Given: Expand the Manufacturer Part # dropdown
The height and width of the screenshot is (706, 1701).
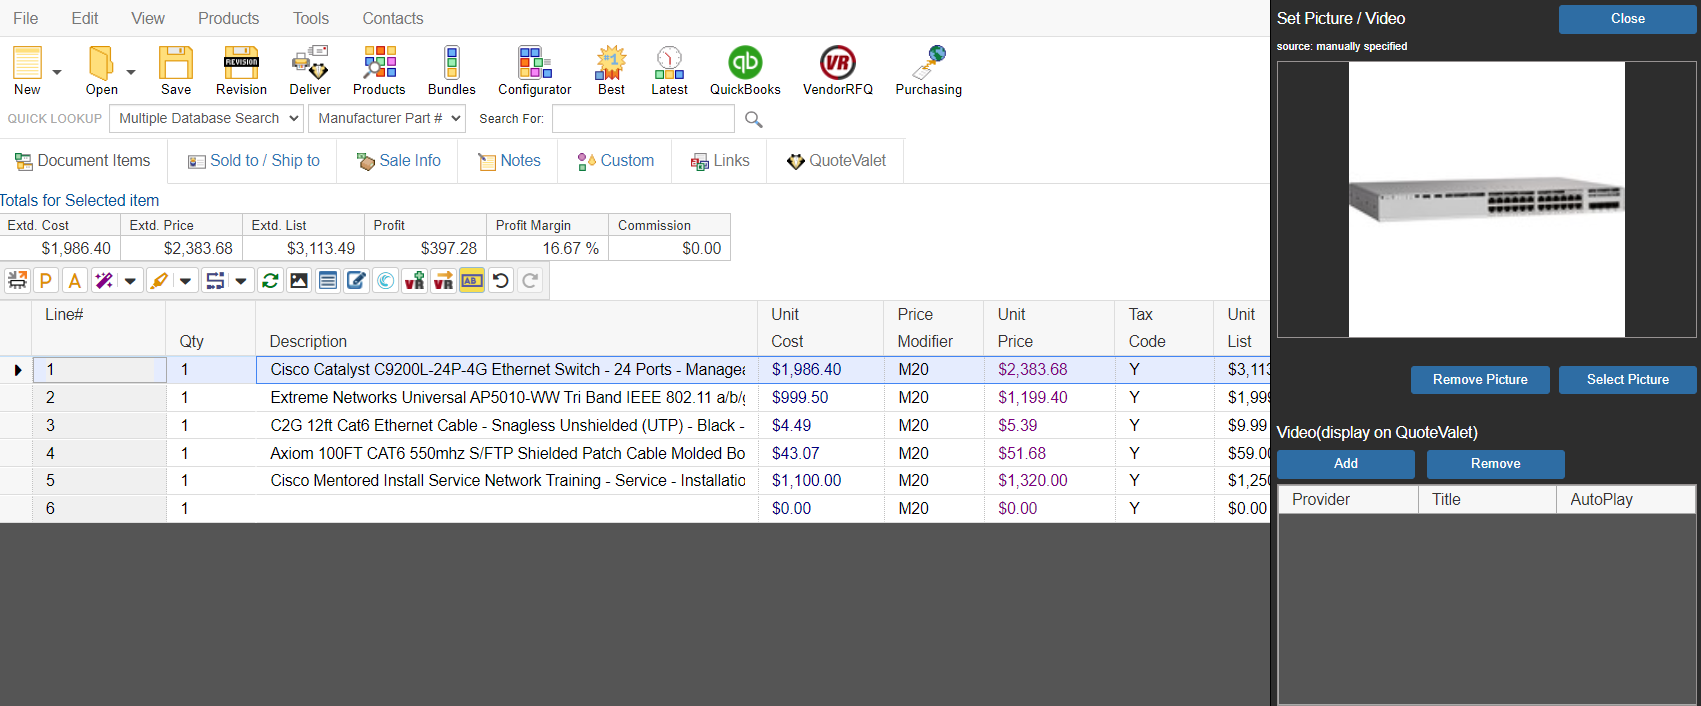Looking at the screenshot, I should coord(387,118).
